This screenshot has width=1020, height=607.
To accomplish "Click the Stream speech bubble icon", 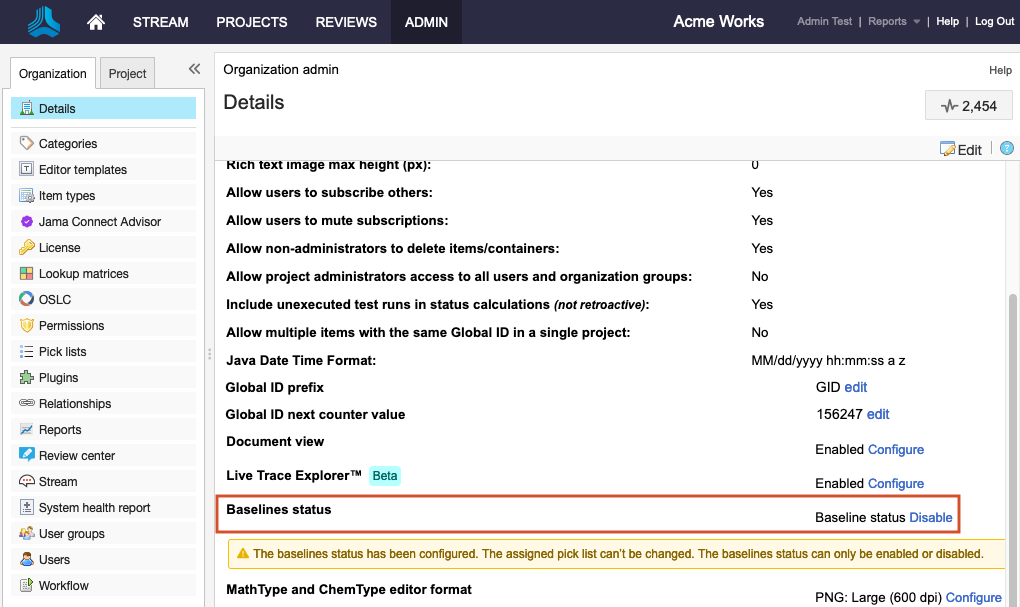I will 27,481.
